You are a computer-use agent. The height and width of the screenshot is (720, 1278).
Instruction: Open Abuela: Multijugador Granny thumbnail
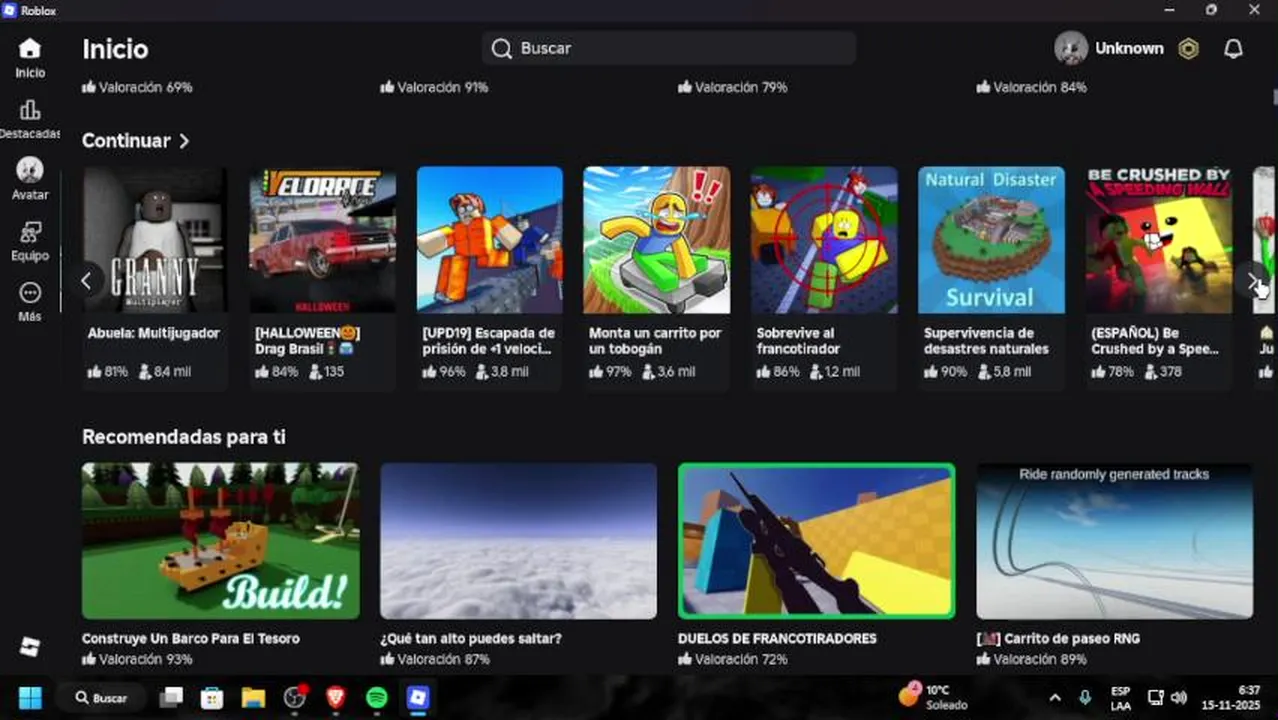point(155,240)
